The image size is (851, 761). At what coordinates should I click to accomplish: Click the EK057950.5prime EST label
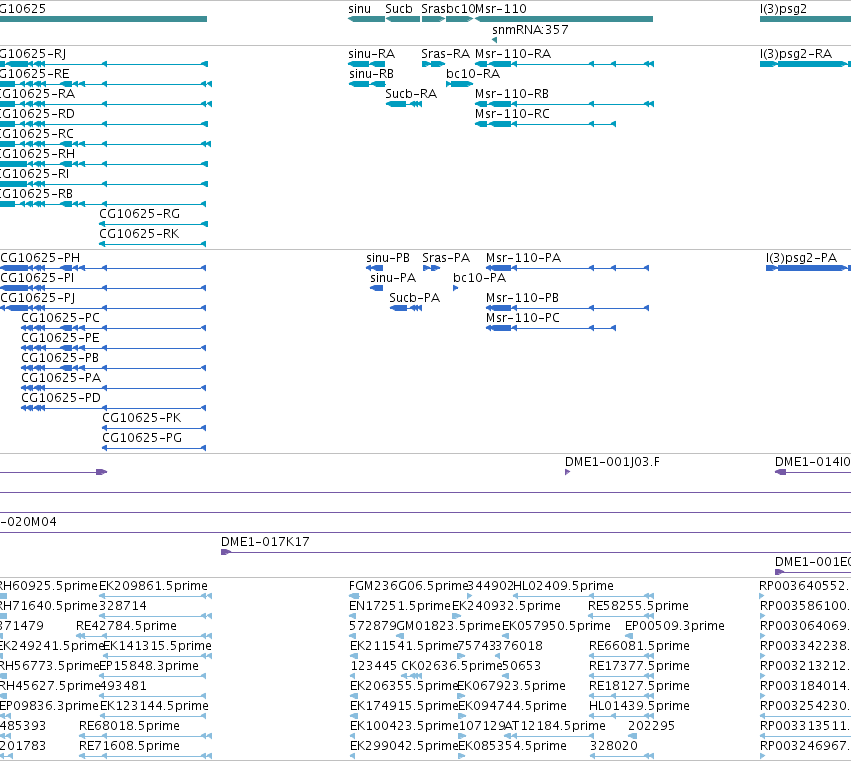(x=556, y=626)
